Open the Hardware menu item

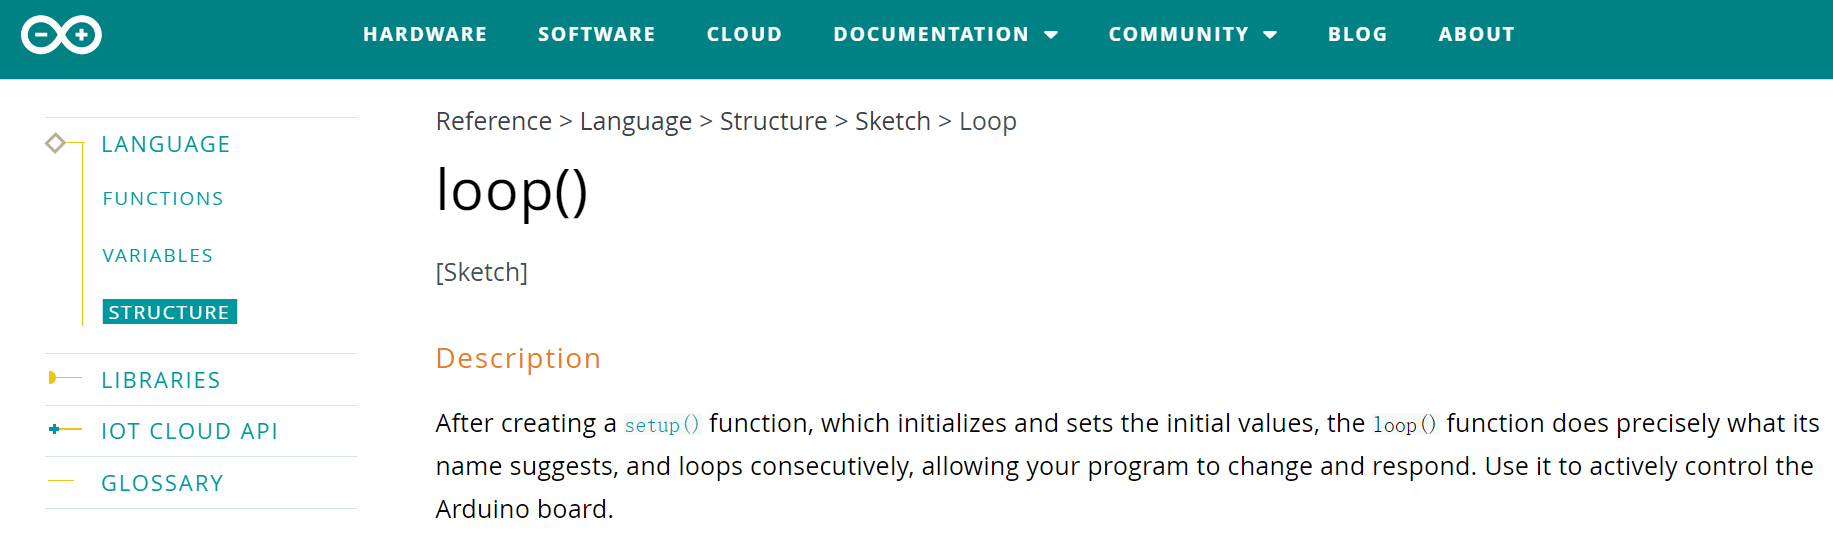click(x=425, y=34)
